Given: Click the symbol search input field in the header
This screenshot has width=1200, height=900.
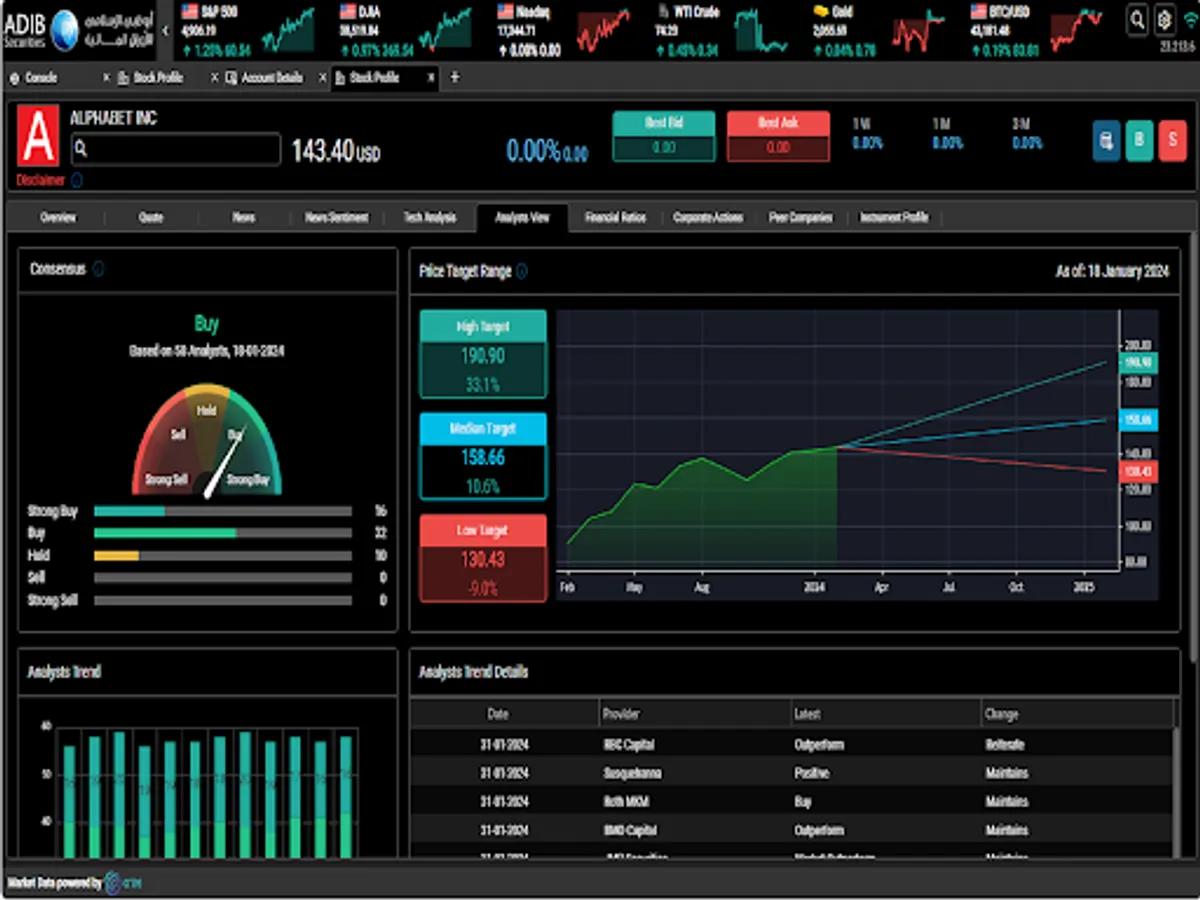Looking at the screenshot, I should point(175,149).
